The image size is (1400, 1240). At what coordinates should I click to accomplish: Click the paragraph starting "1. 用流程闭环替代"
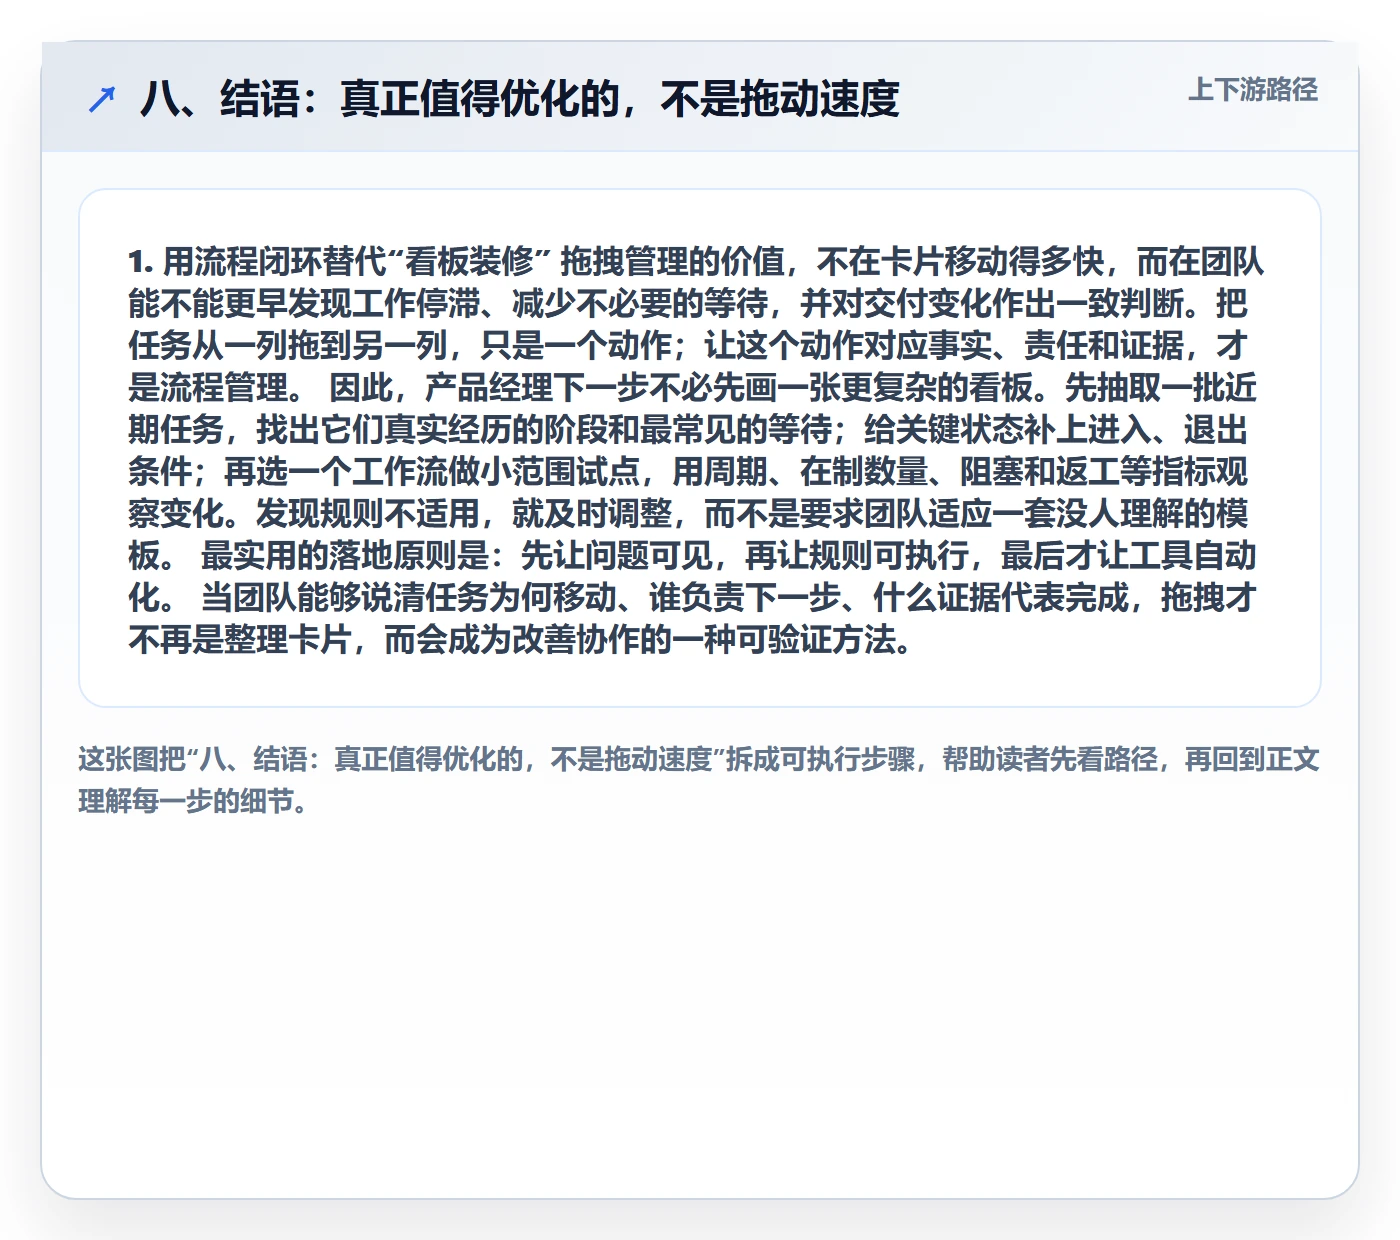[x=696, y=449]
